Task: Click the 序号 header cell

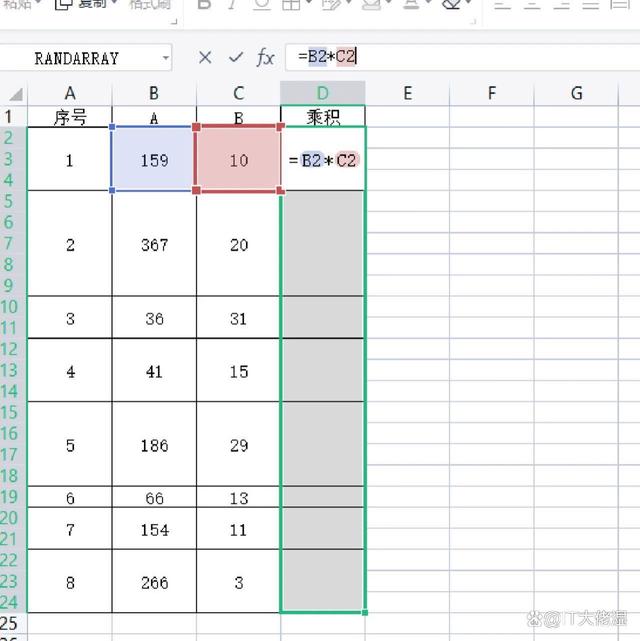Action: pos(70,117)
